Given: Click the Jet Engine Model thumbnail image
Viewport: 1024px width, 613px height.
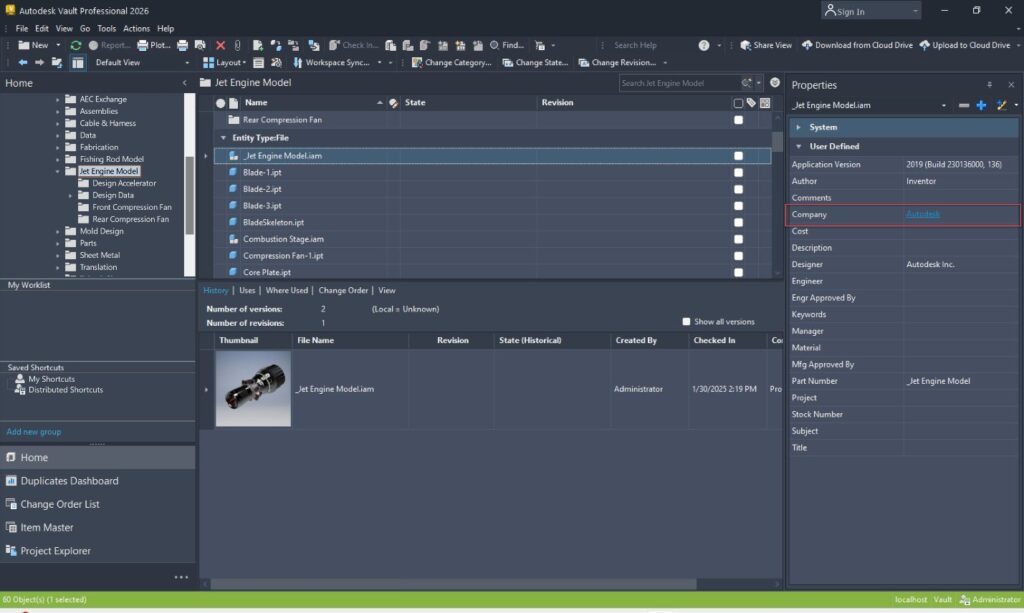Looking at the screenshot, I should tap(253, 389).
